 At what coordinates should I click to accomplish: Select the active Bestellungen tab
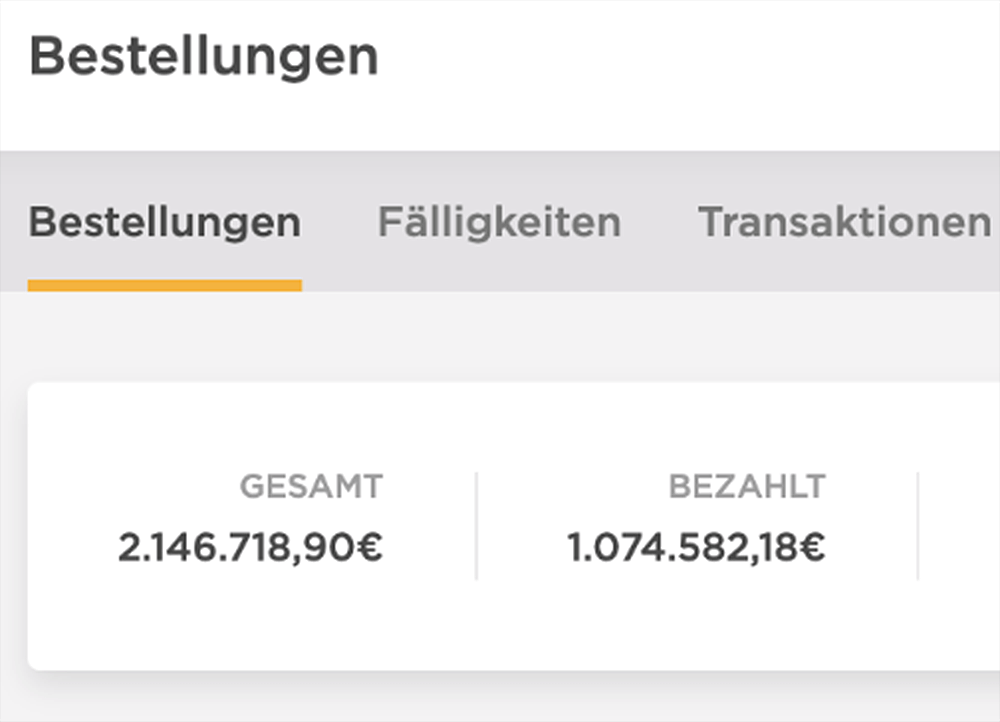(164, 222)
